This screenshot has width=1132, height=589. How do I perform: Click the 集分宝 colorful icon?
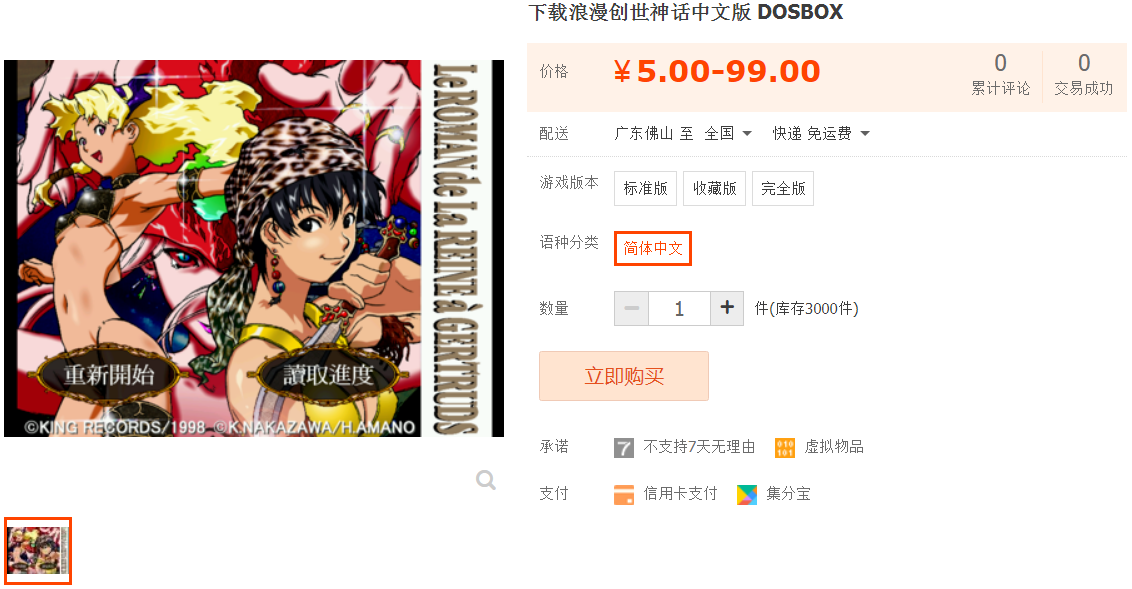pos(746,494)
